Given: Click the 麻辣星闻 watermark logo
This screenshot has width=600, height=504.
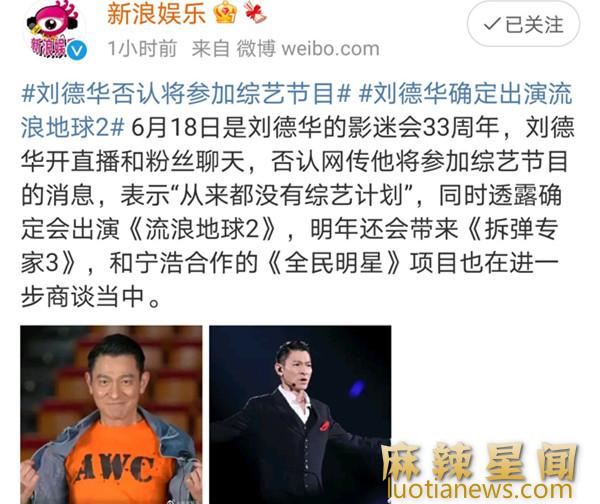Looking at the screenshot, I should 479,462.
